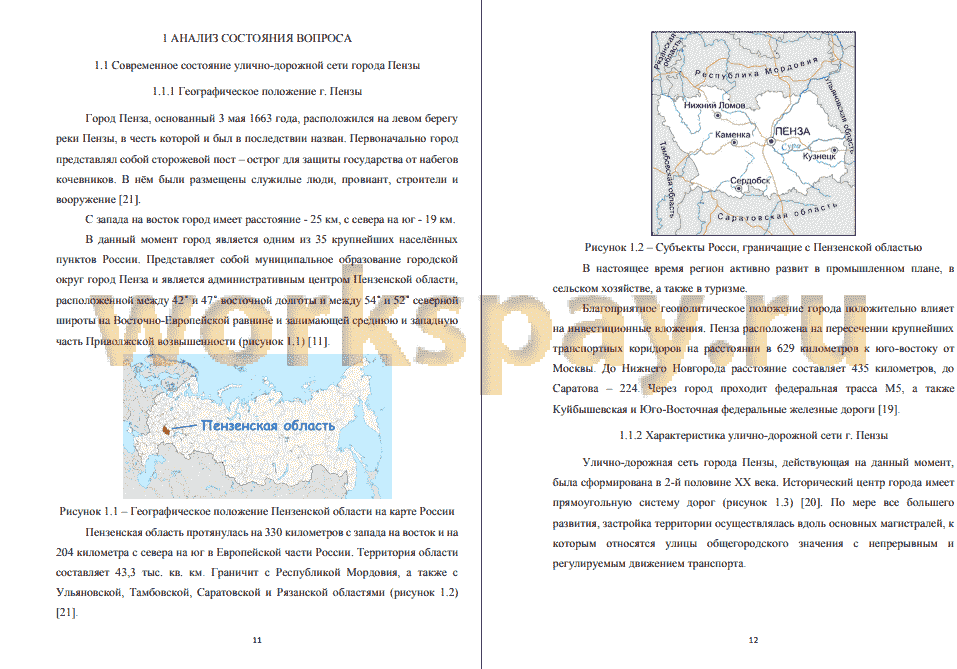Click 'Сердобск' on the regional map
This screenshot has width=957, height=669.
click(749, 181)
